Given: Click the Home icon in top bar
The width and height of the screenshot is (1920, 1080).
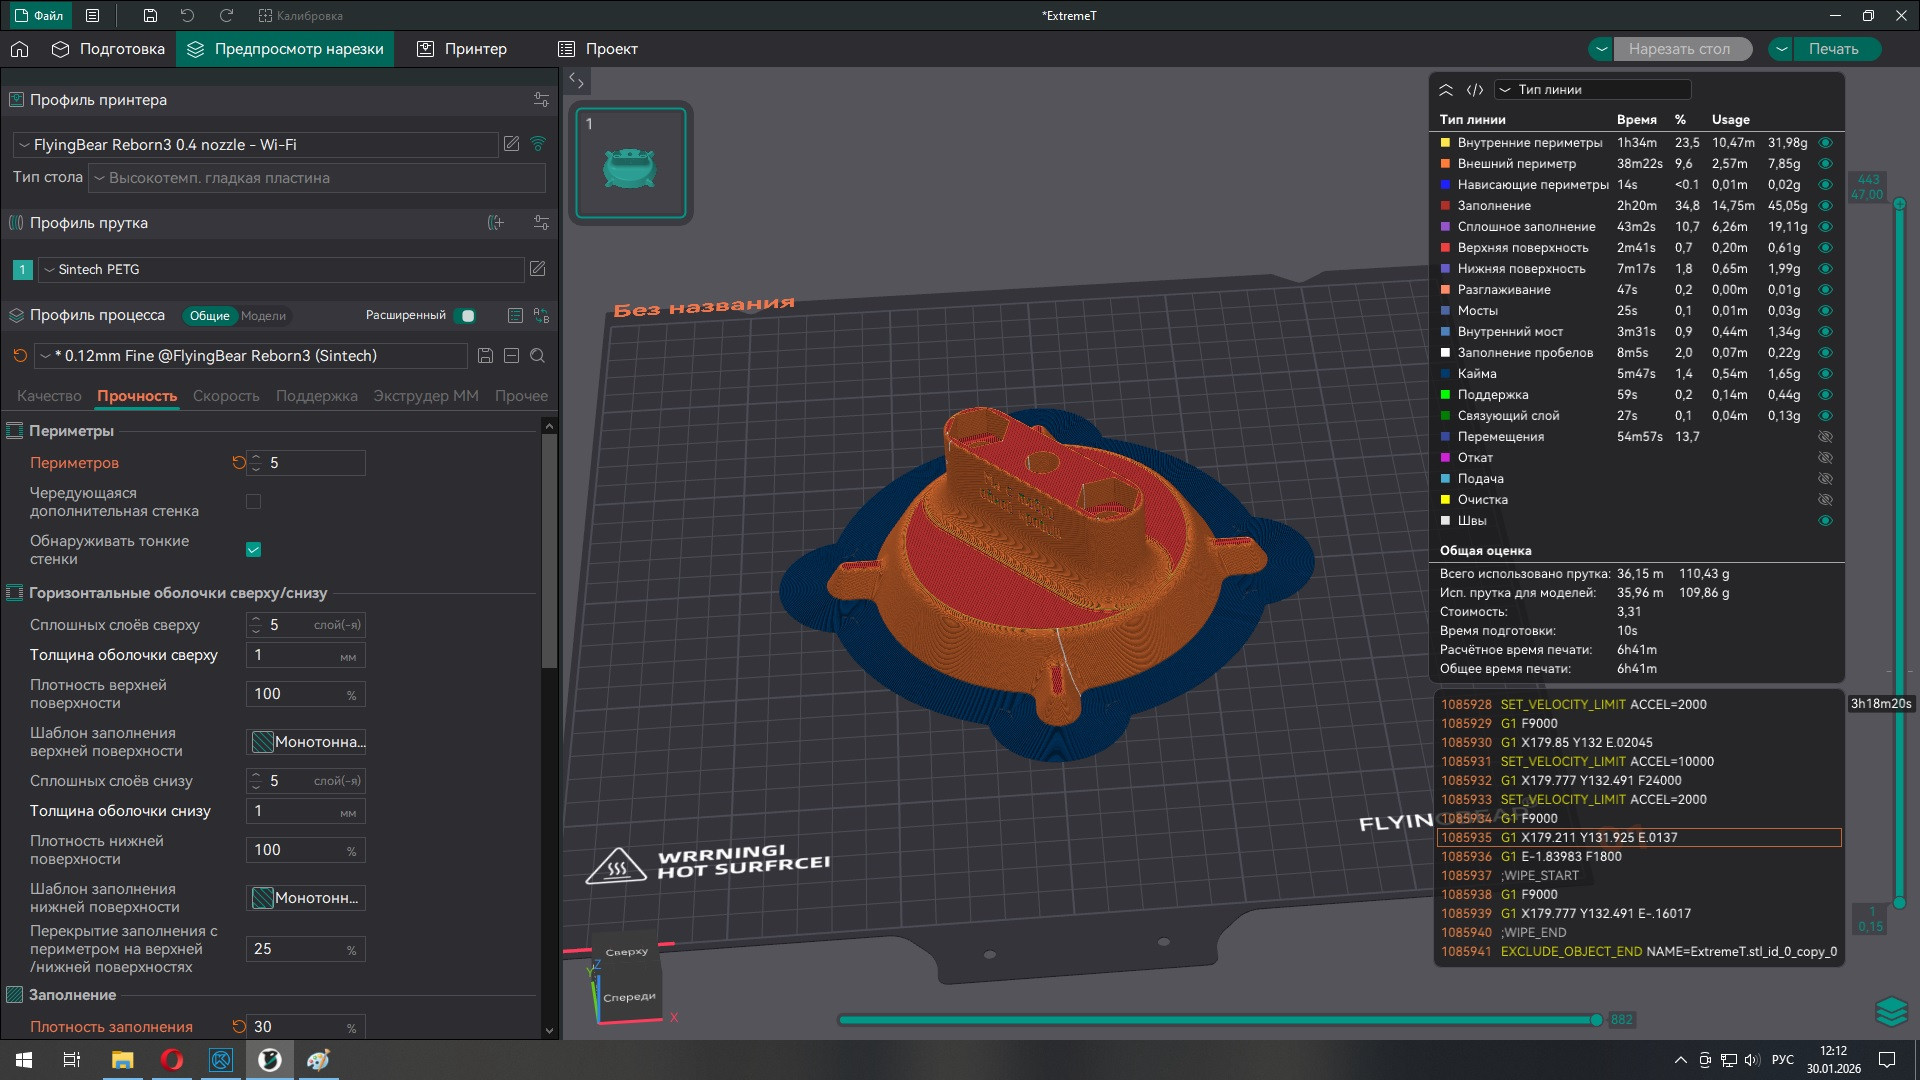Looking at the screenshot, I should tap(19, 49).
